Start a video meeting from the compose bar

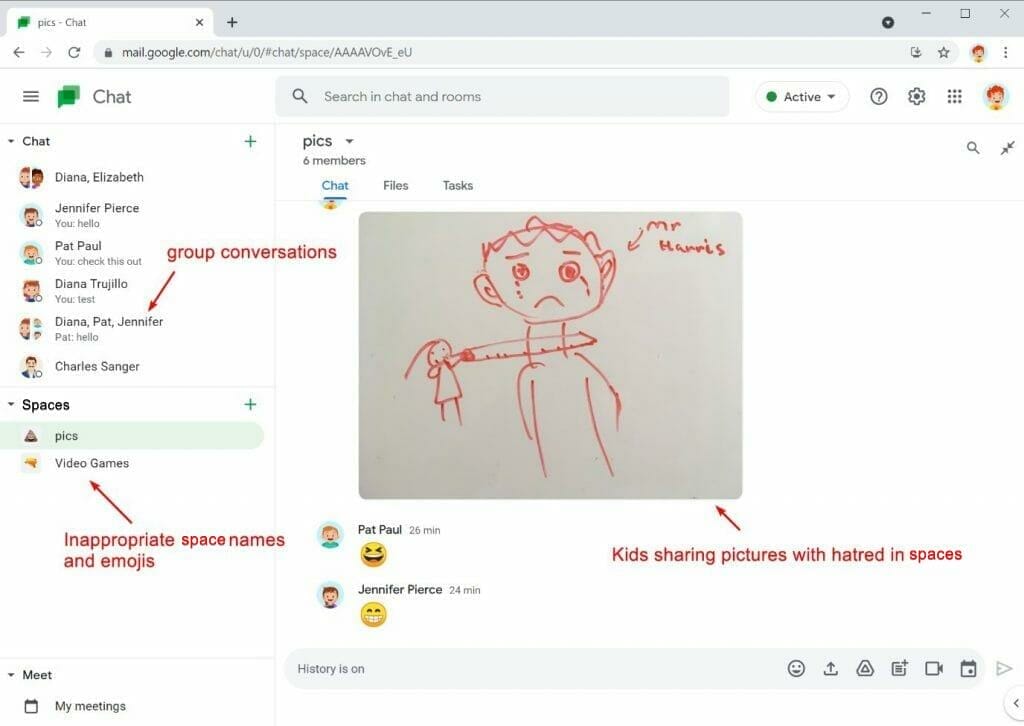[x=934, y=668]
